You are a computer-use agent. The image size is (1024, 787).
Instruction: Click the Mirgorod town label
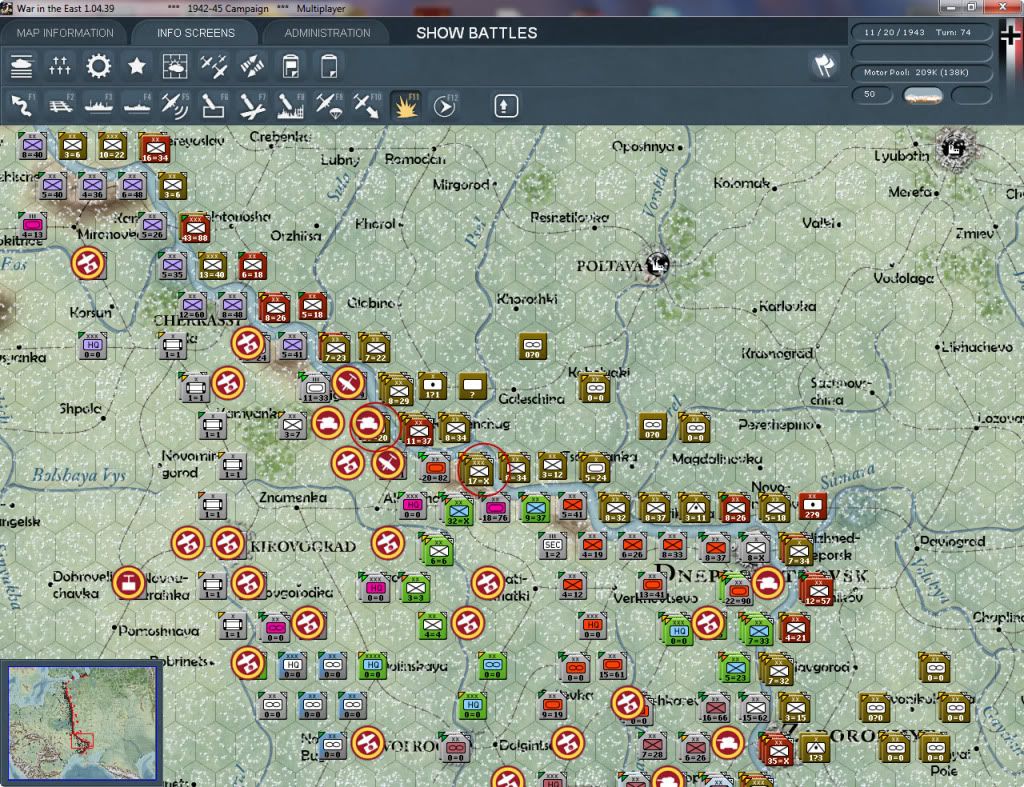(x=461, y=185)
